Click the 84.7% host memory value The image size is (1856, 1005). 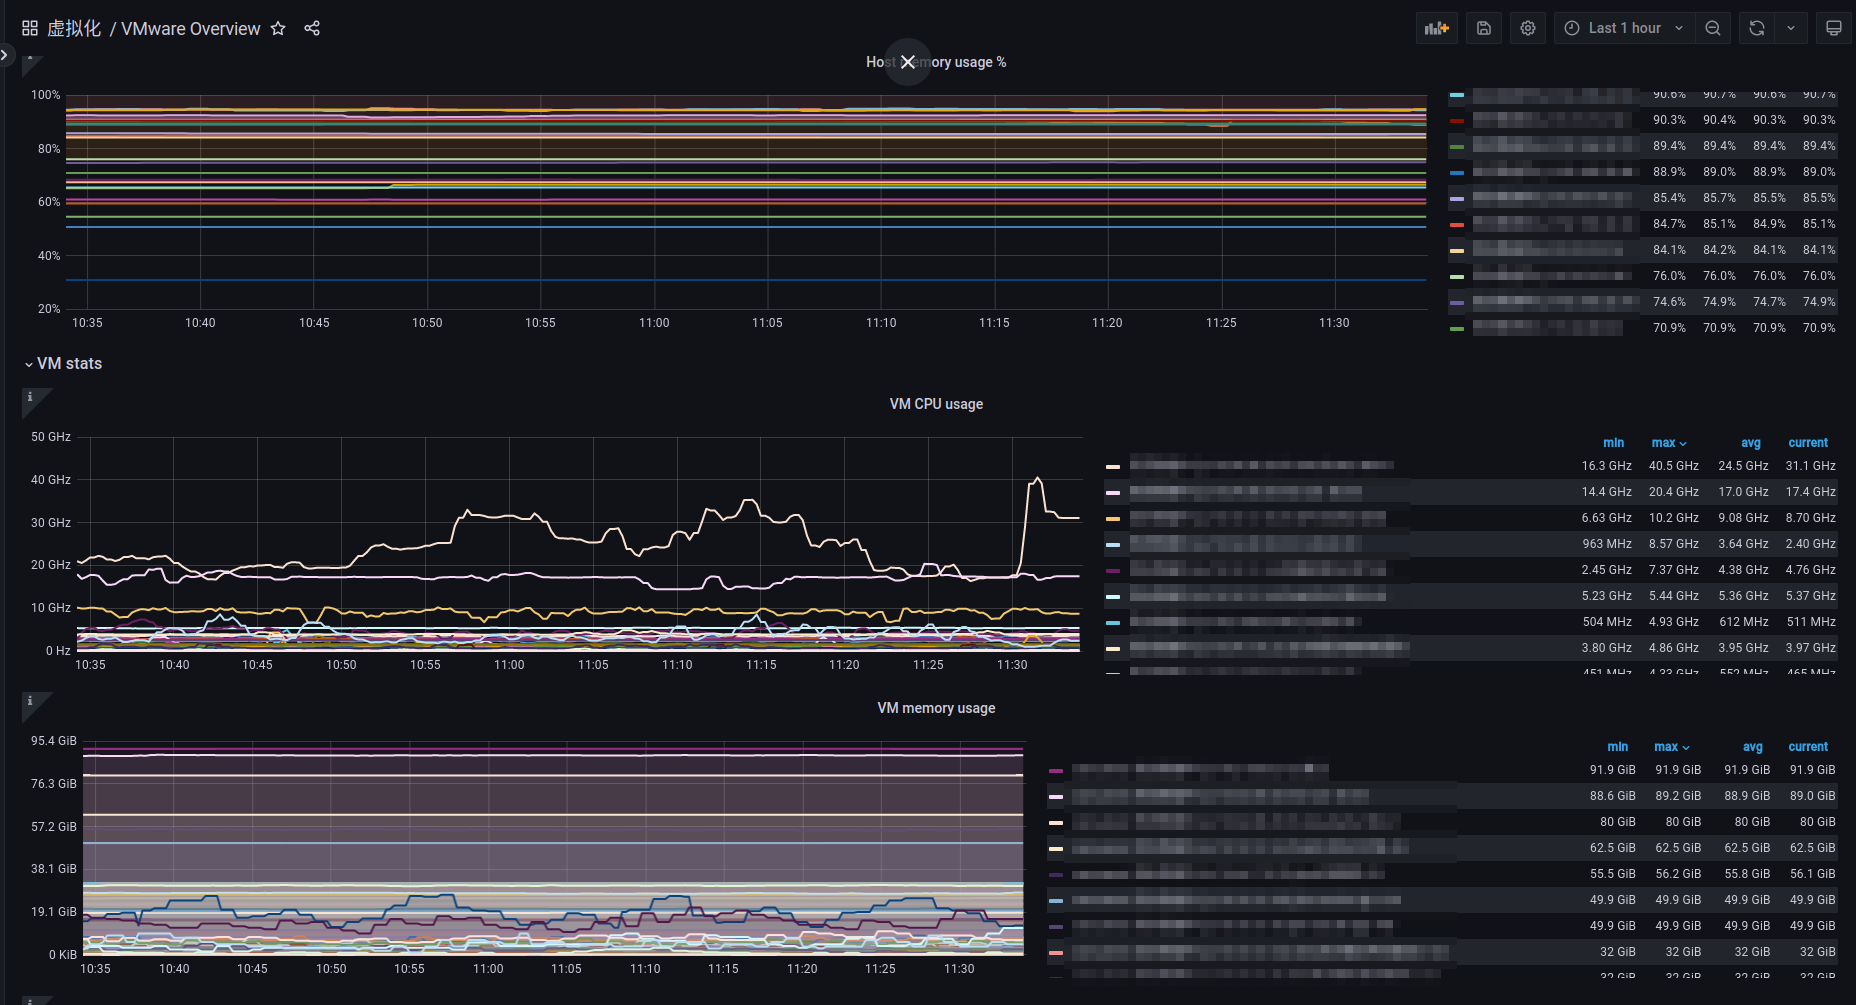pyautogui.click(x=1669, y=224)
